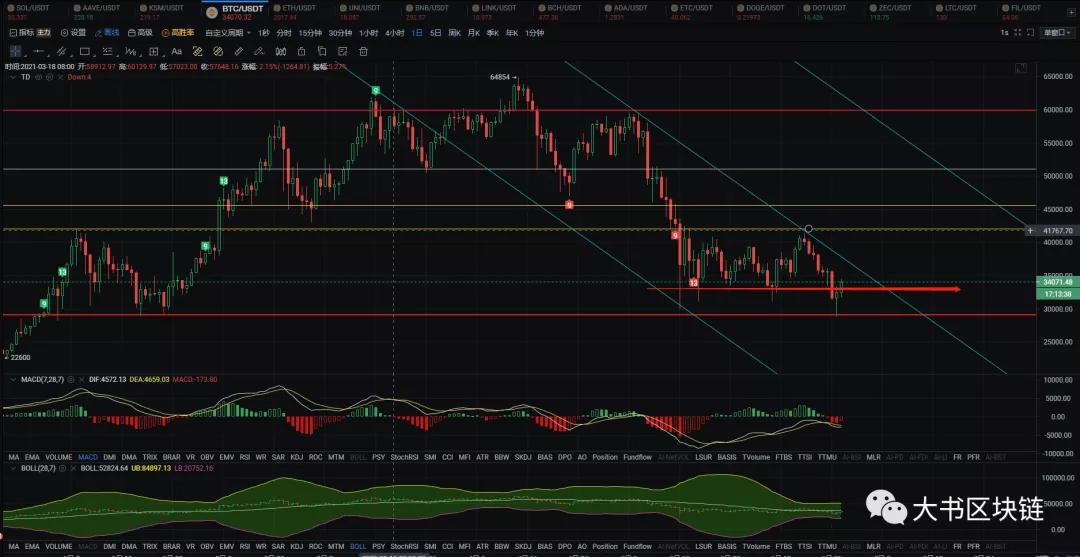
Task: Select the 4小时 timeframe
Action: pos(395,32)
